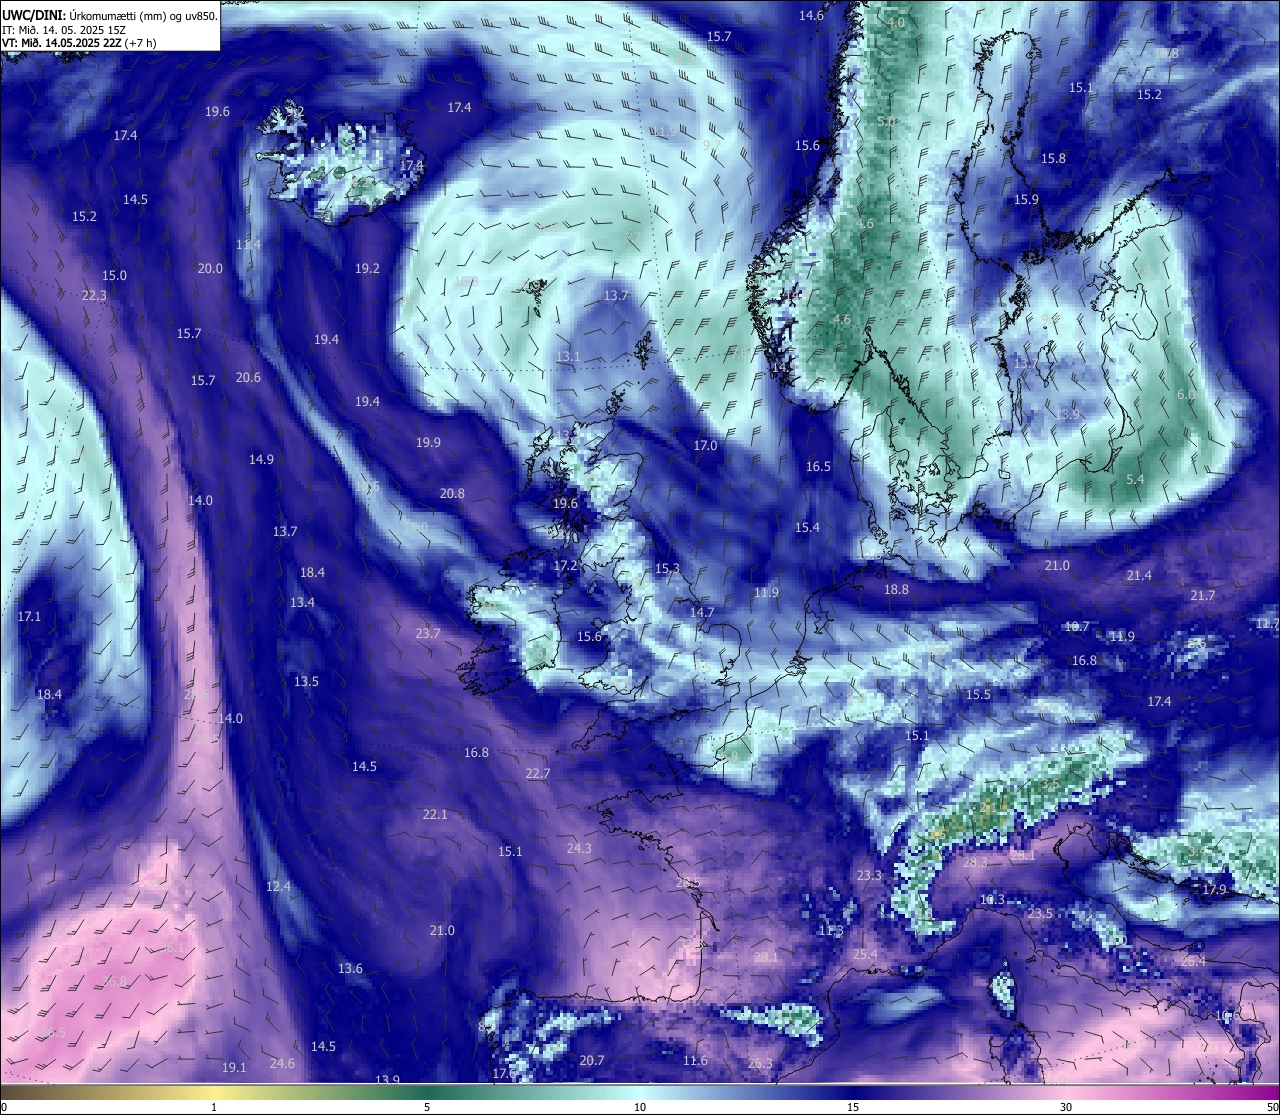Image resolution: width=1280 pixels, height=1115 pixels.
Task: Select the 13.4 value label
Action: [x=302, y=602]
